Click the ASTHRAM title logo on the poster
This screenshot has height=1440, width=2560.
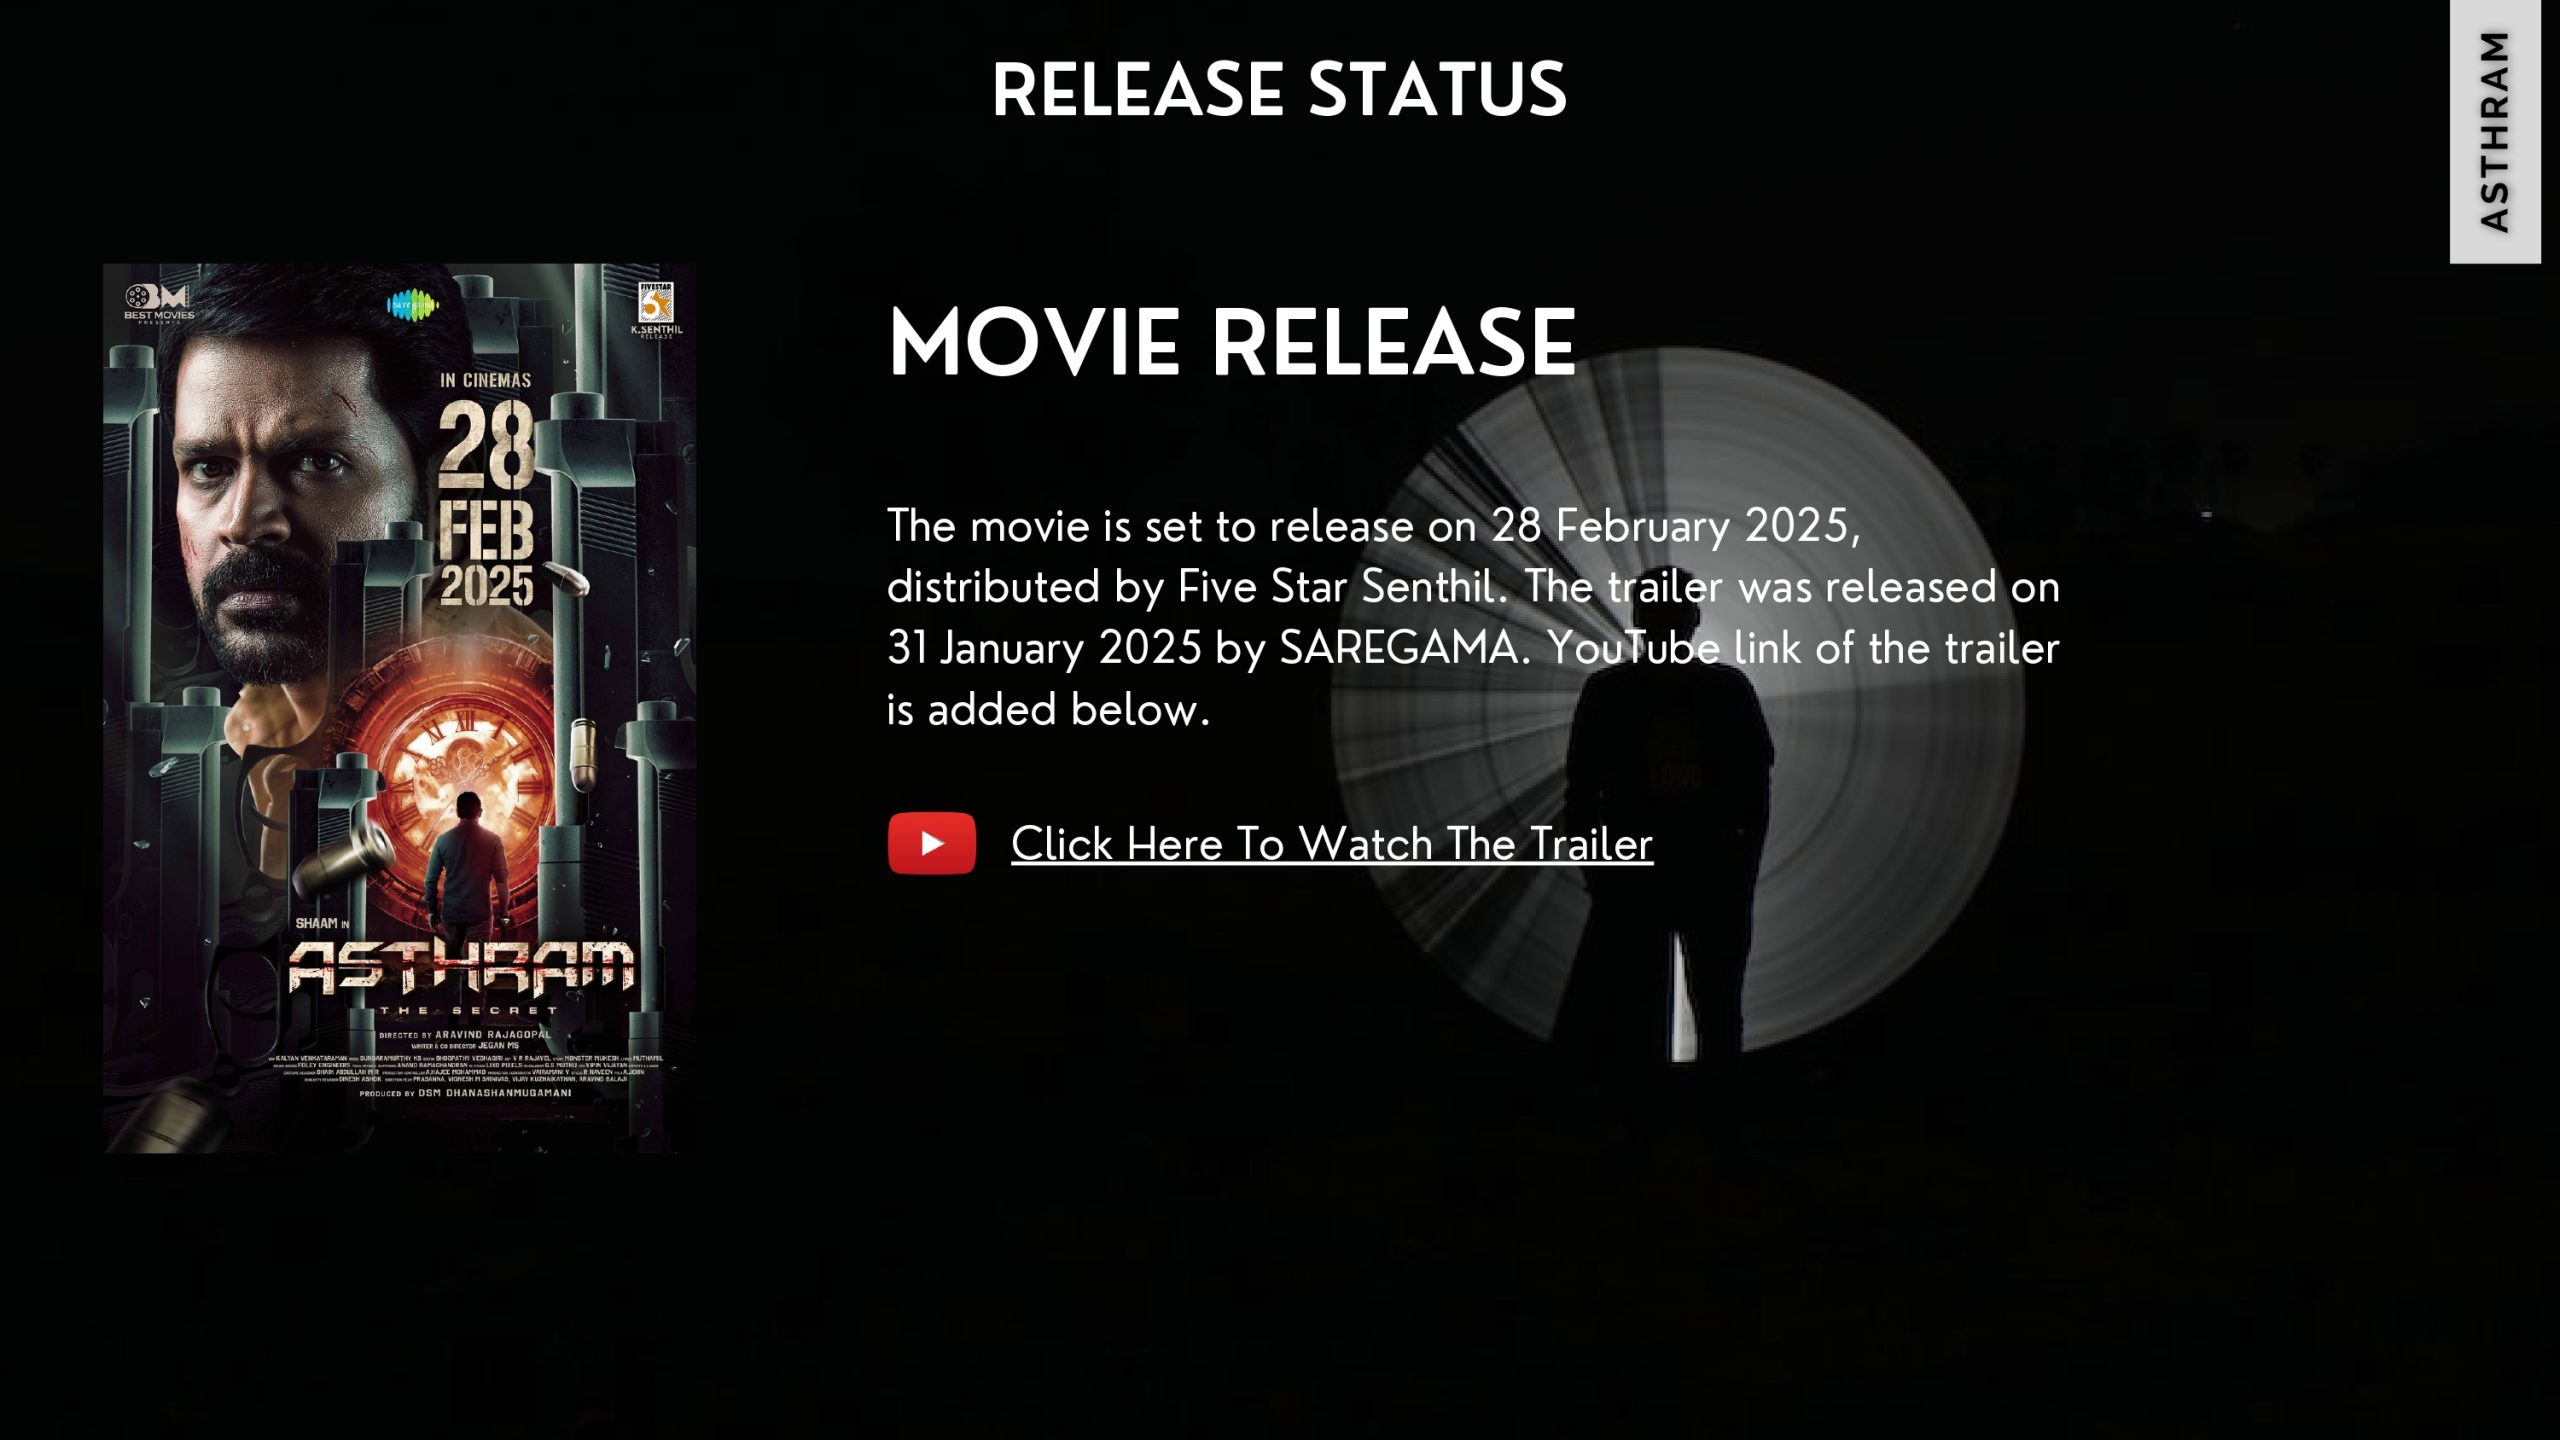coord(461,967)
